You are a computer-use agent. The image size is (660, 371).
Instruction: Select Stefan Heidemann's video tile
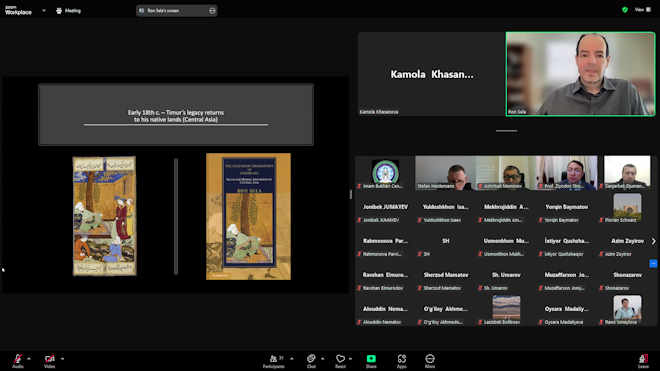445,173
